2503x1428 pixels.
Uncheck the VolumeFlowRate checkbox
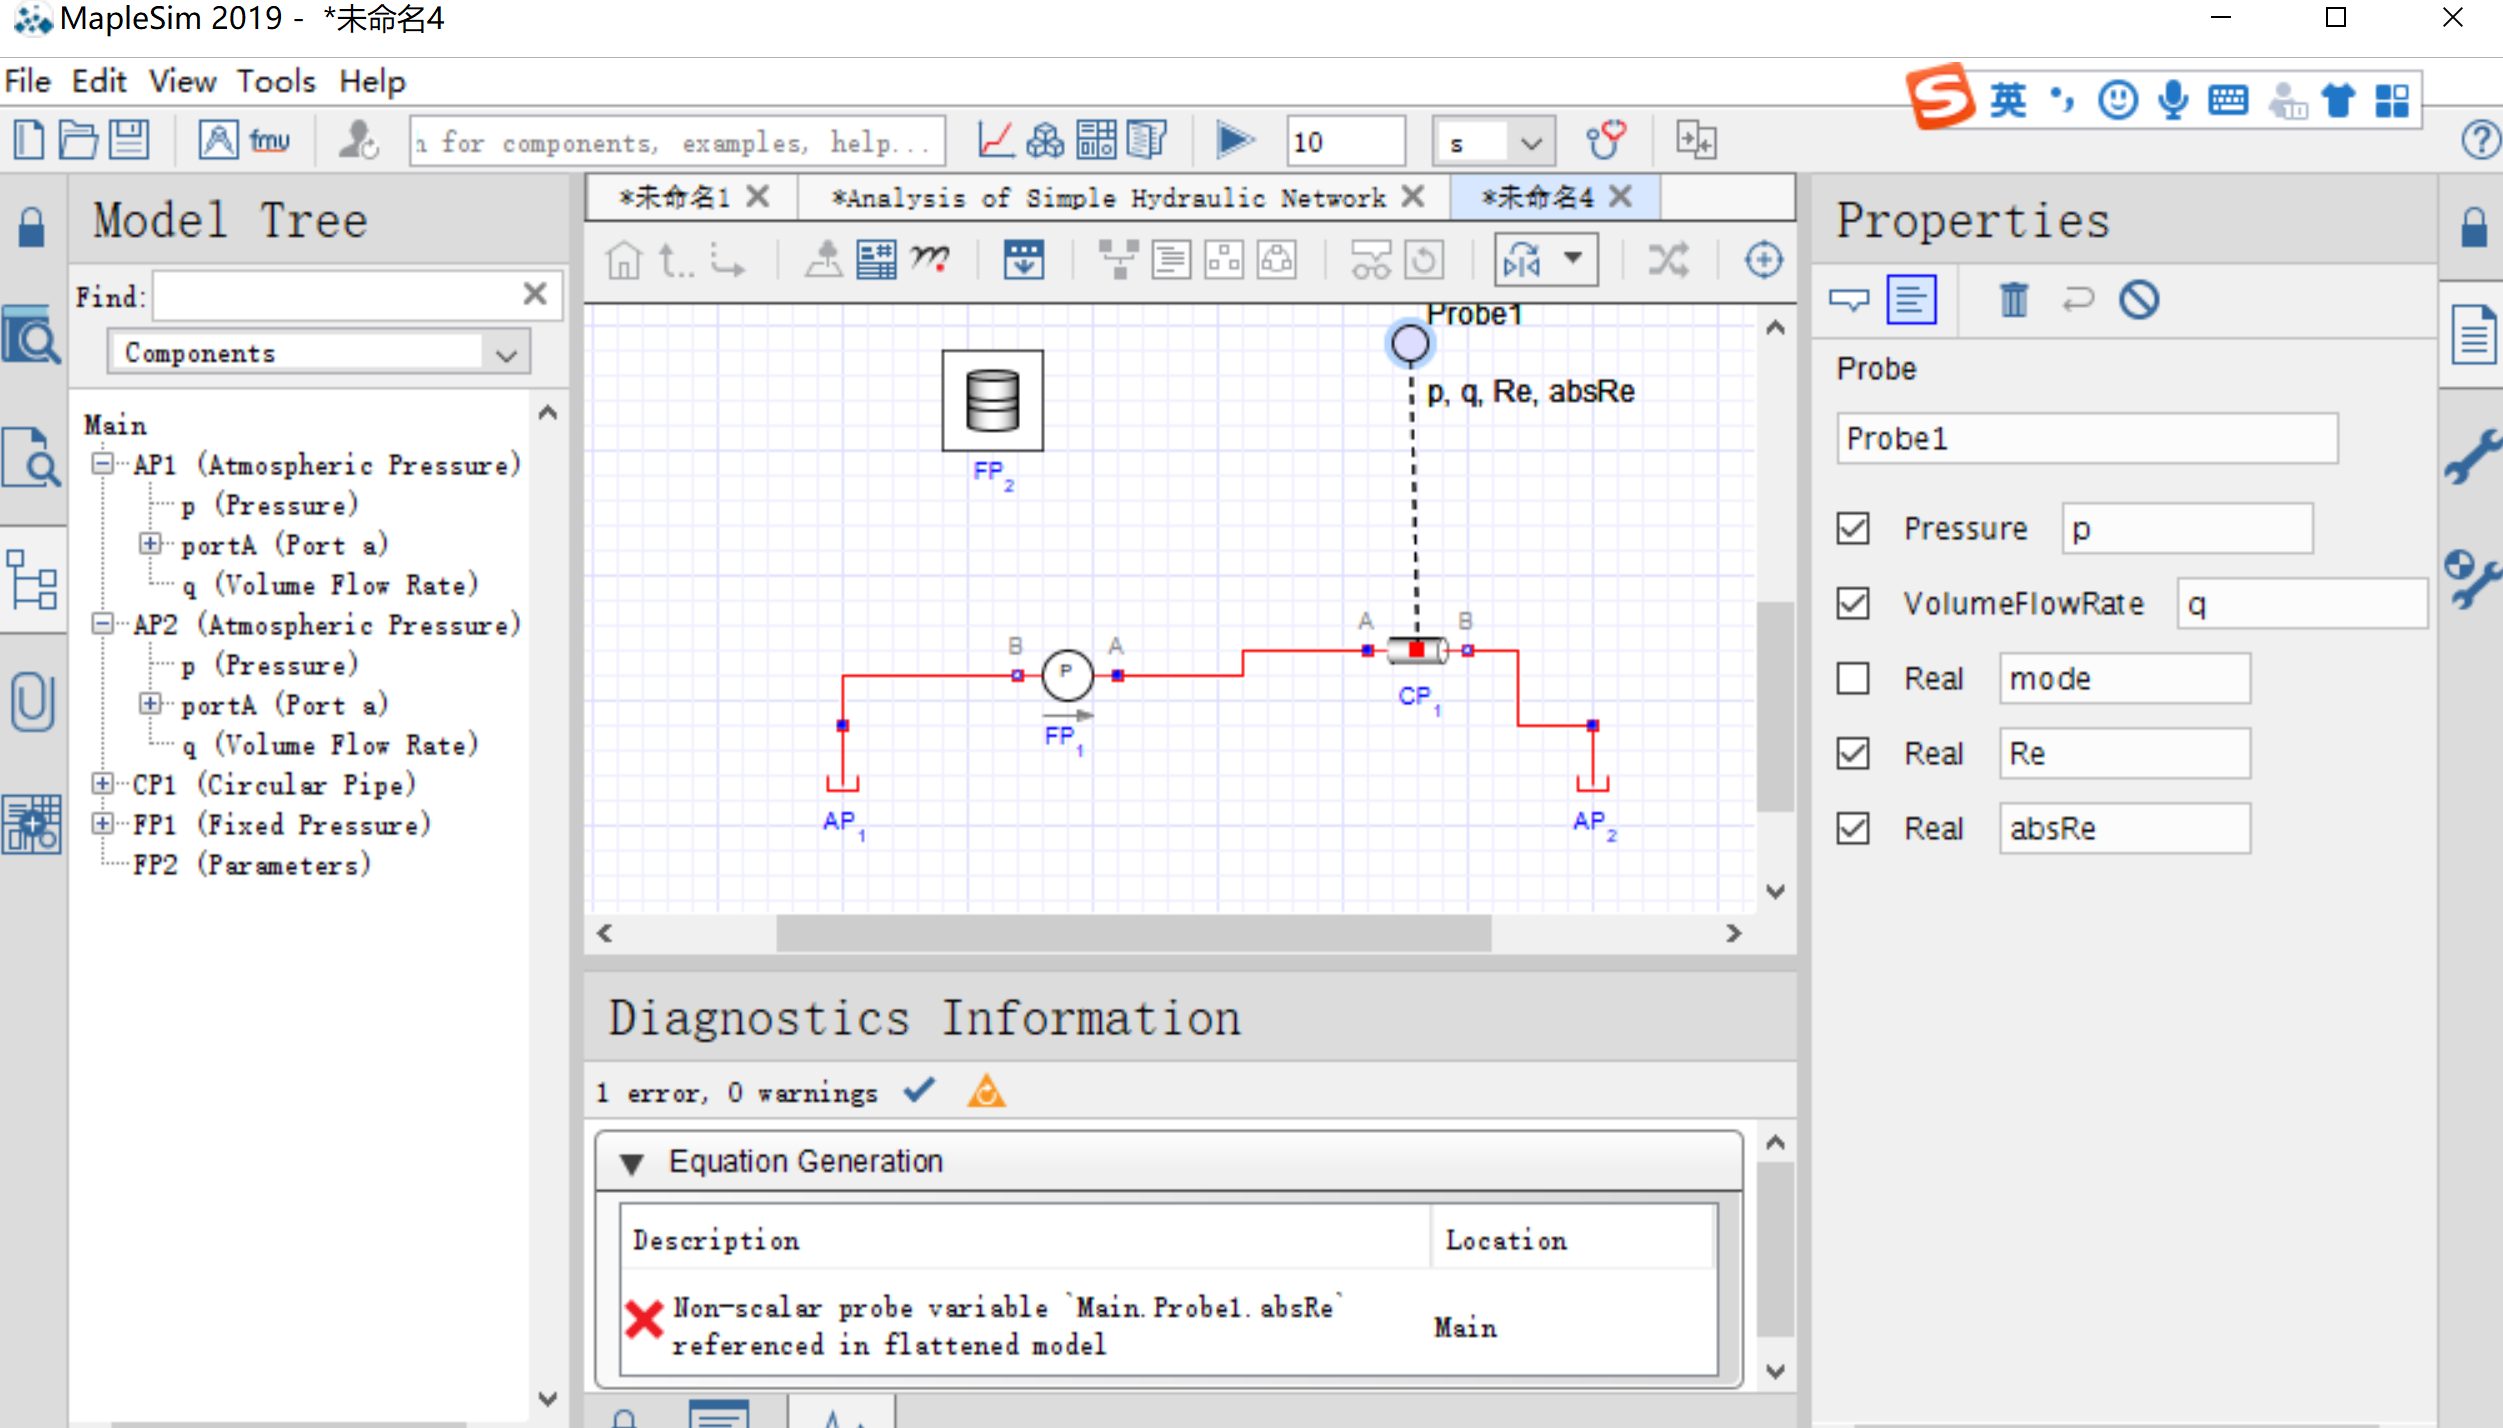1852,603
